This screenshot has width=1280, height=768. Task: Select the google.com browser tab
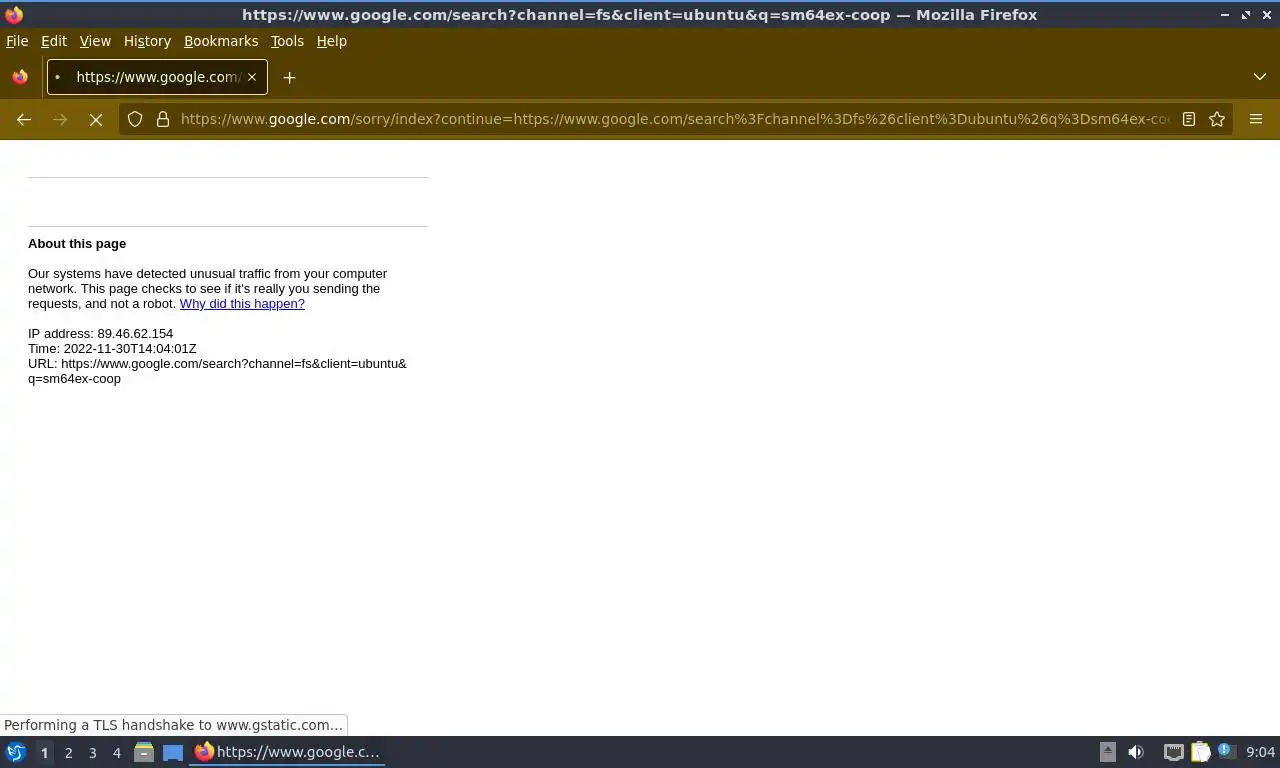pyautogui.click(x=157, y=77)
